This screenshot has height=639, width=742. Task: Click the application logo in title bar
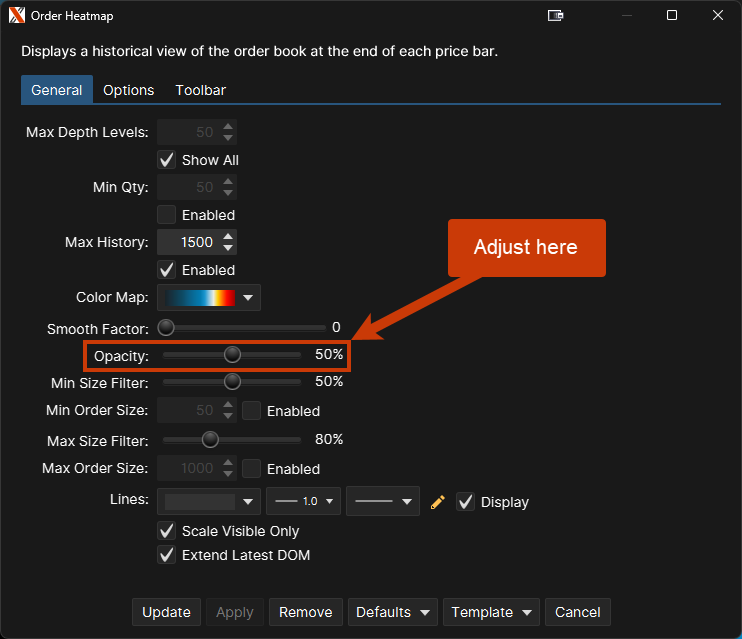pyautogui.click(x=17, y=15)
